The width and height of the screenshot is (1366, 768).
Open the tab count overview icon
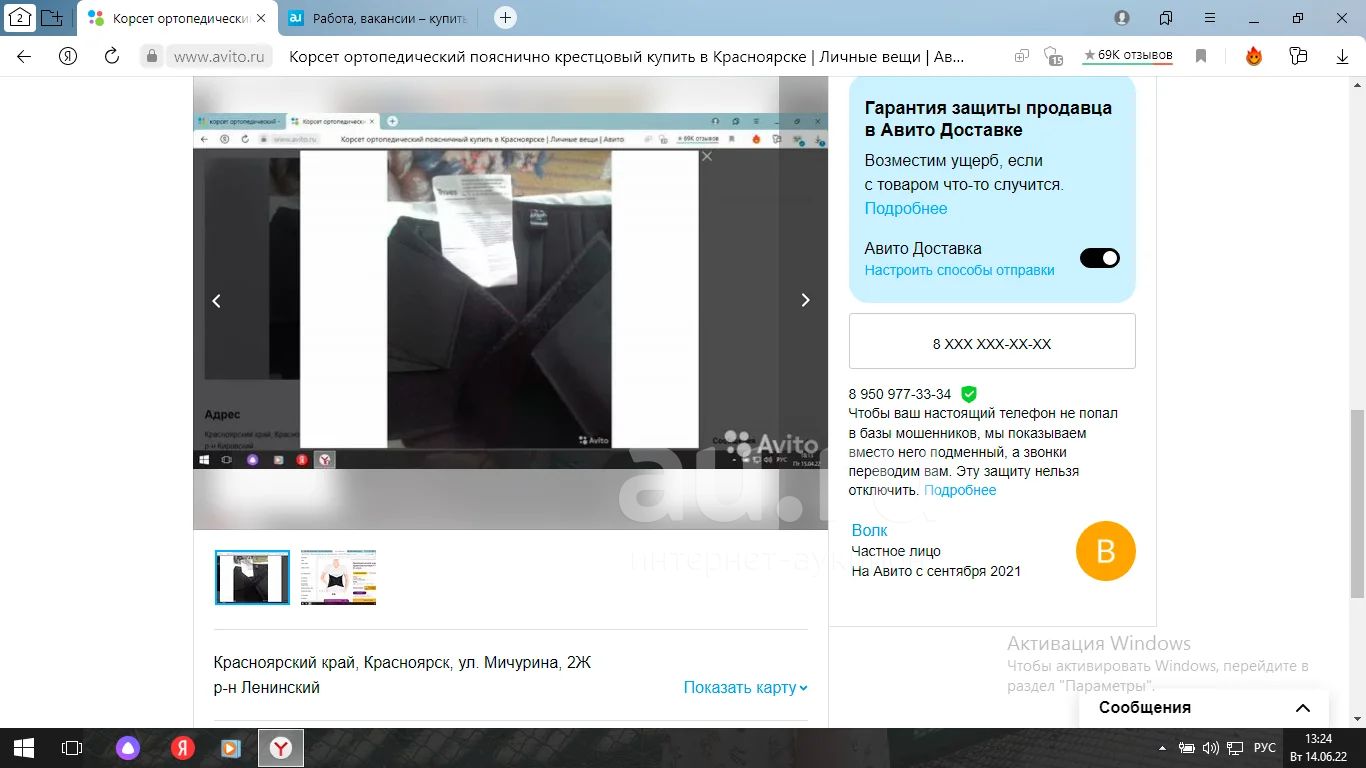[x=19, y=18]
